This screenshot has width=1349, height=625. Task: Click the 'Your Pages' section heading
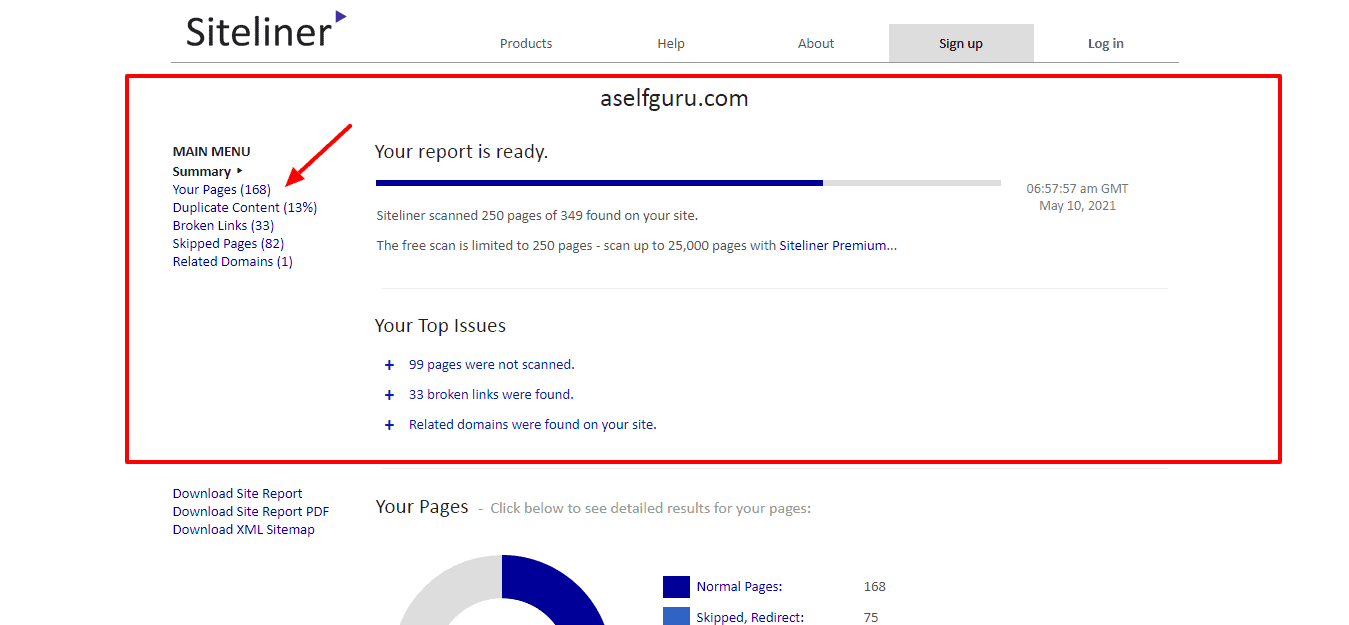pos(421,507)
